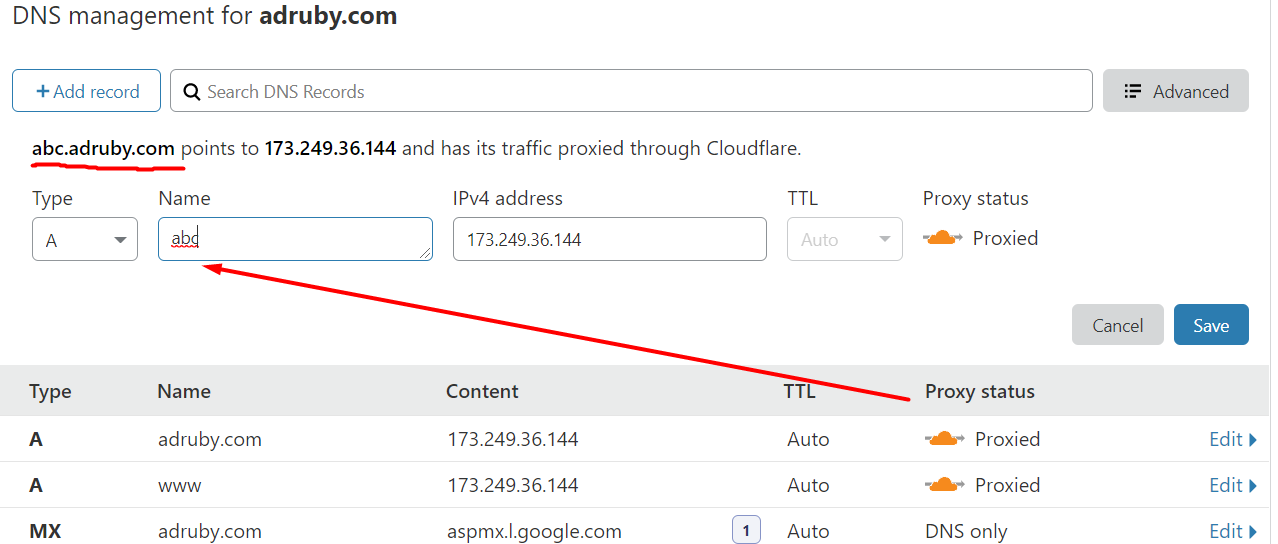The image size is (1278, 544).
Task: Click proxy cloud icon for adruby.com A record
Action: [x=944, y=439]
